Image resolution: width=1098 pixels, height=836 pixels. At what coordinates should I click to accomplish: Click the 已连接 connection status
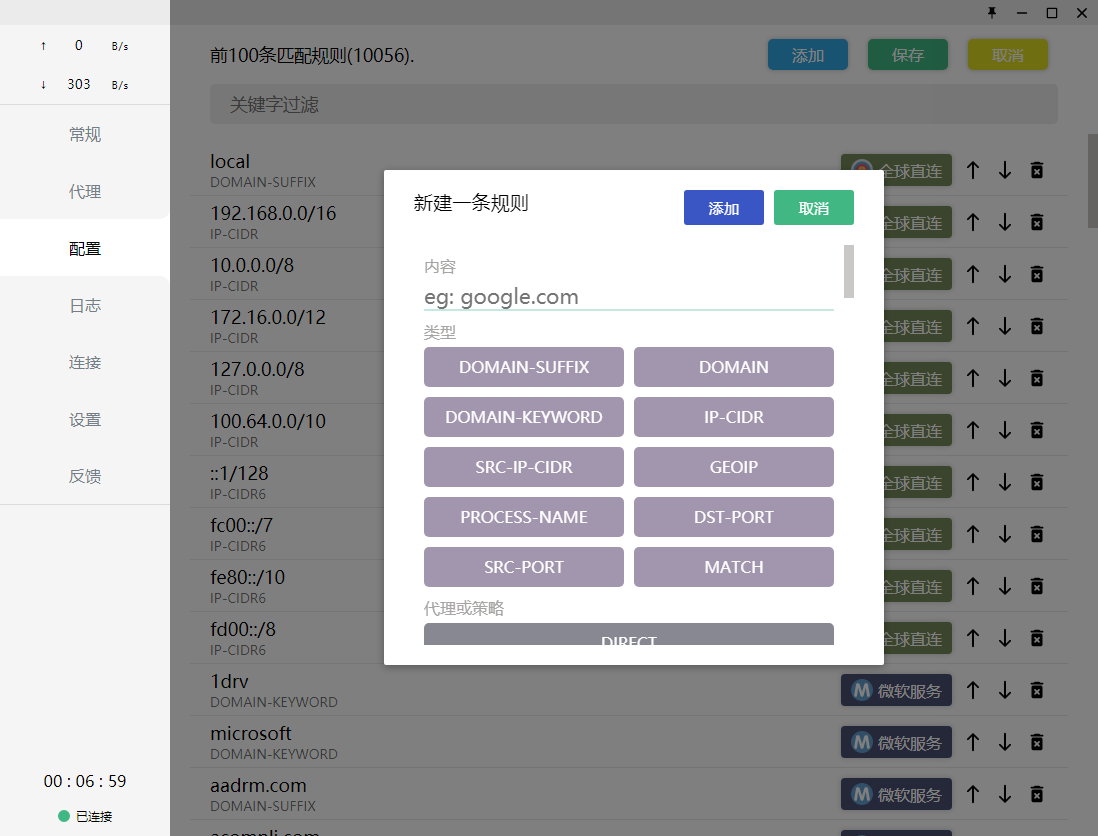pos(85,816)
